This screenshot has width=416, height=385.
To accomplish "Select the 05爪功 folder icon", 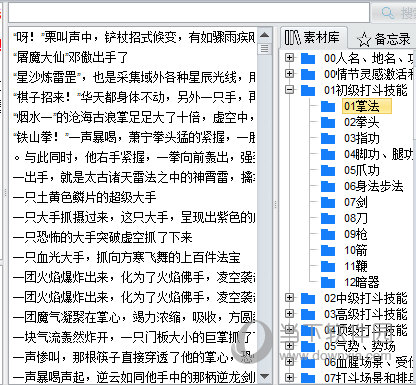I will click(328, 170).
